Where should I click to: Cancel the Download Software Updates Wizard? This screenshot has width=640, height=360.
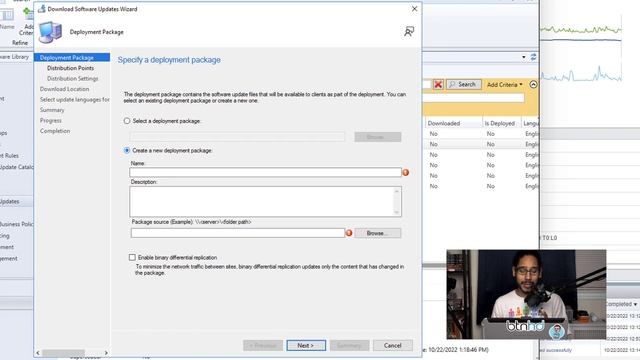[392, 345]
